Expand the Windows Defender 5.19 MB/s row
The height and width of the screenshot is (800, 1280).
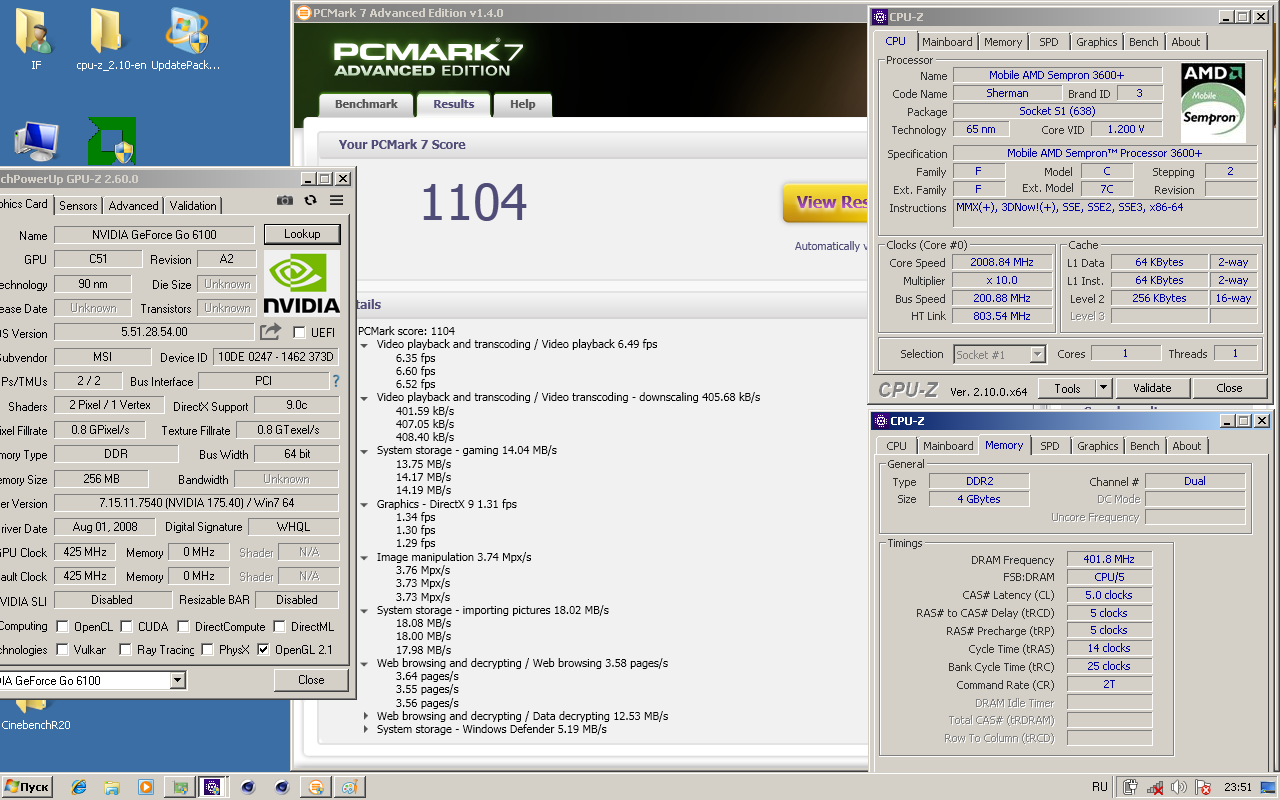coord(366,729)
